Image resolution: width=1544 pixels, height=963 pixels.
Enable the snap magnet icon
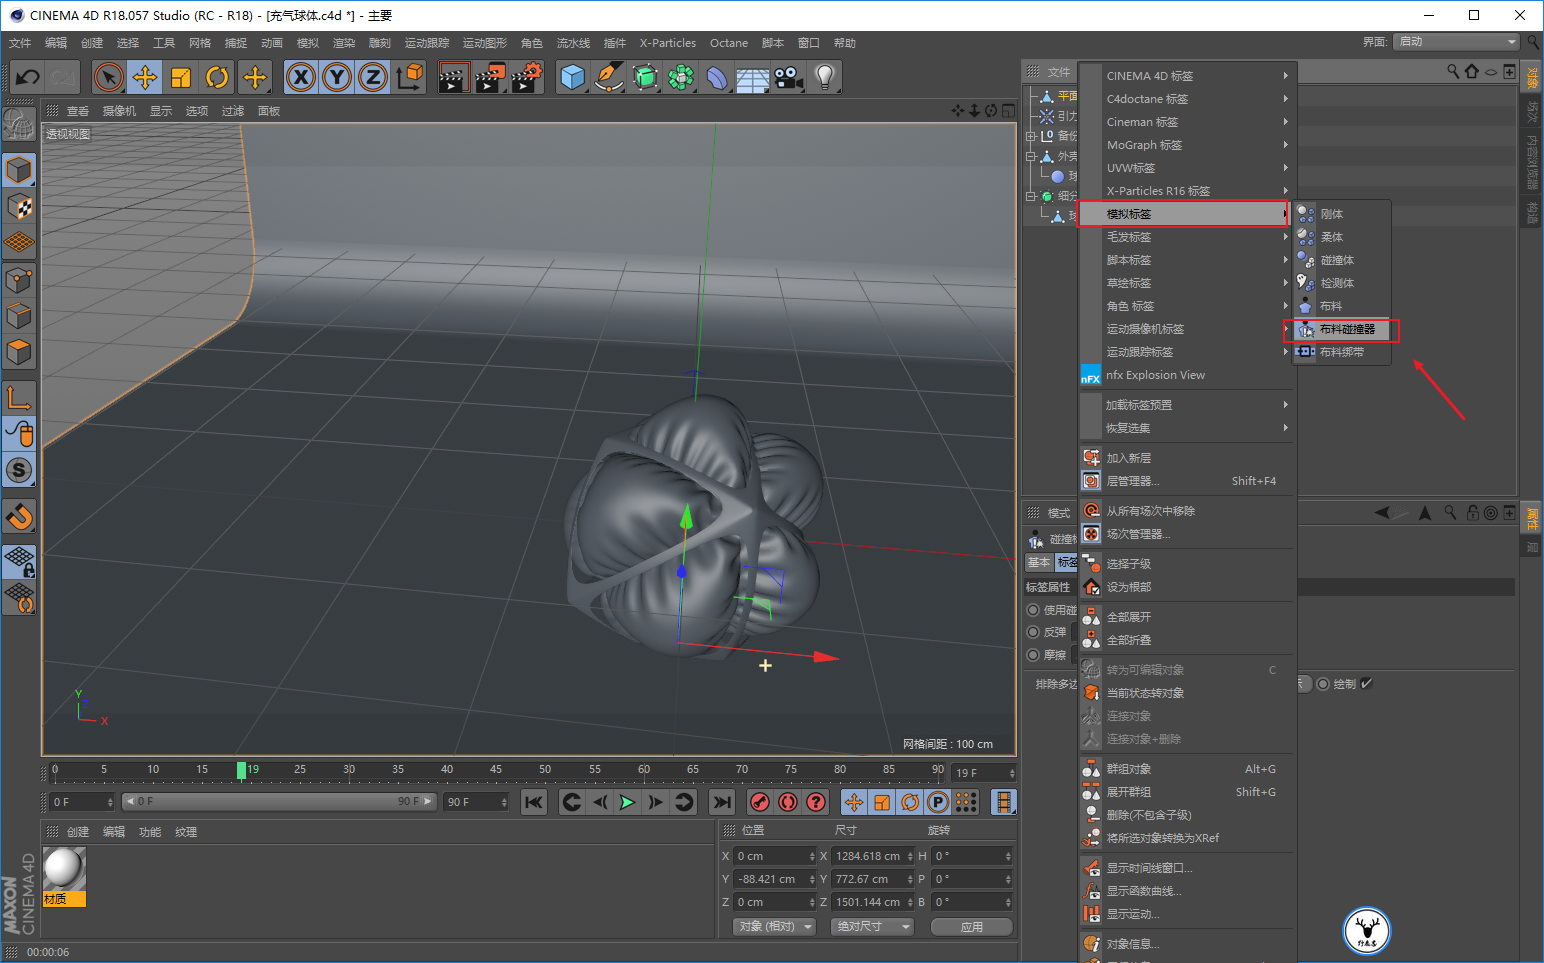pyautogui.click(x=19, y=517)
